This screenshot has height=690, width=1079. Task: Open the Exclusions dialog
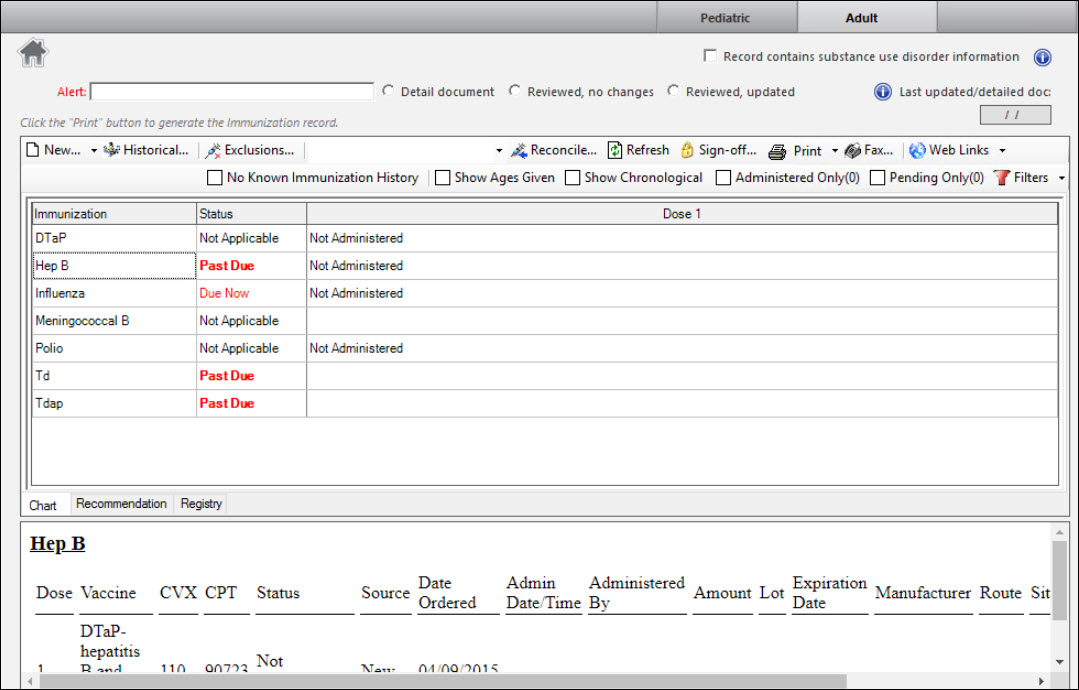pos(249,150)
